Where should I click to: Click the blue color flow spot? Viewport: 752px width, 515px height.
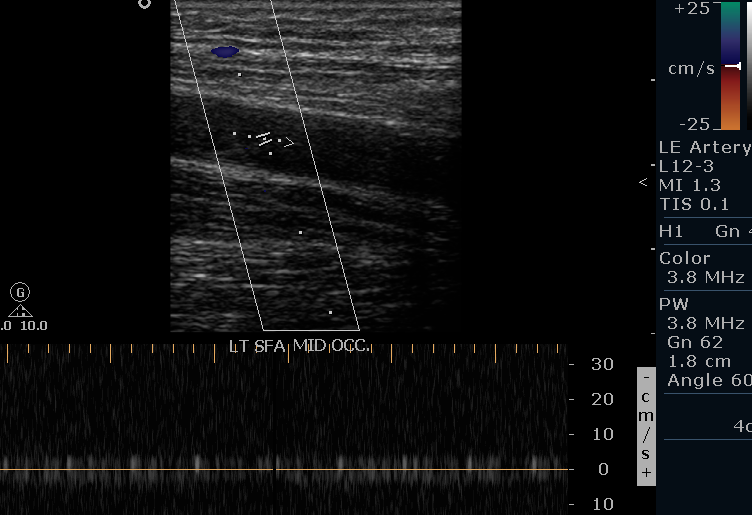point(225,51)
